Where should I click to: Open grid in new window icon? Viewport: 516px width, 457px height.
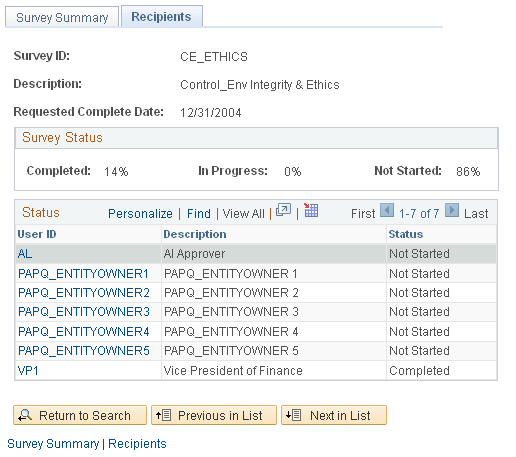(283, 211)
